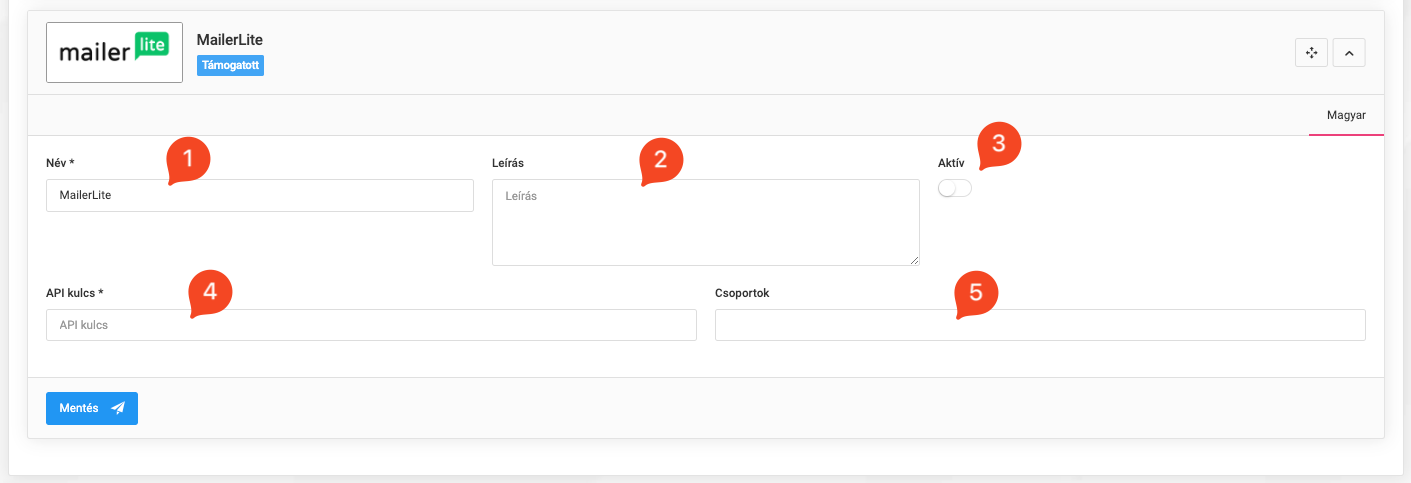Click the move panel arrows icon
Viewport: 1411px width, 483px height.
pos(1311,53)
